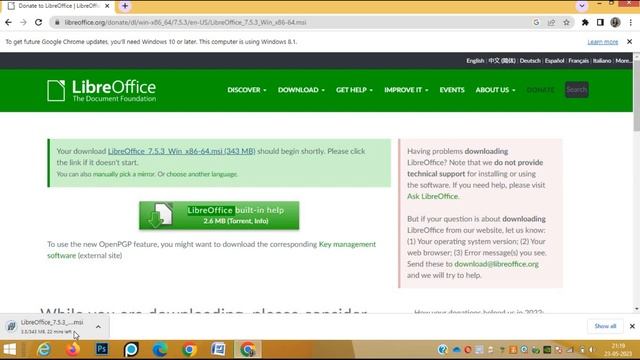Click the address bar URL

(185, 22)
